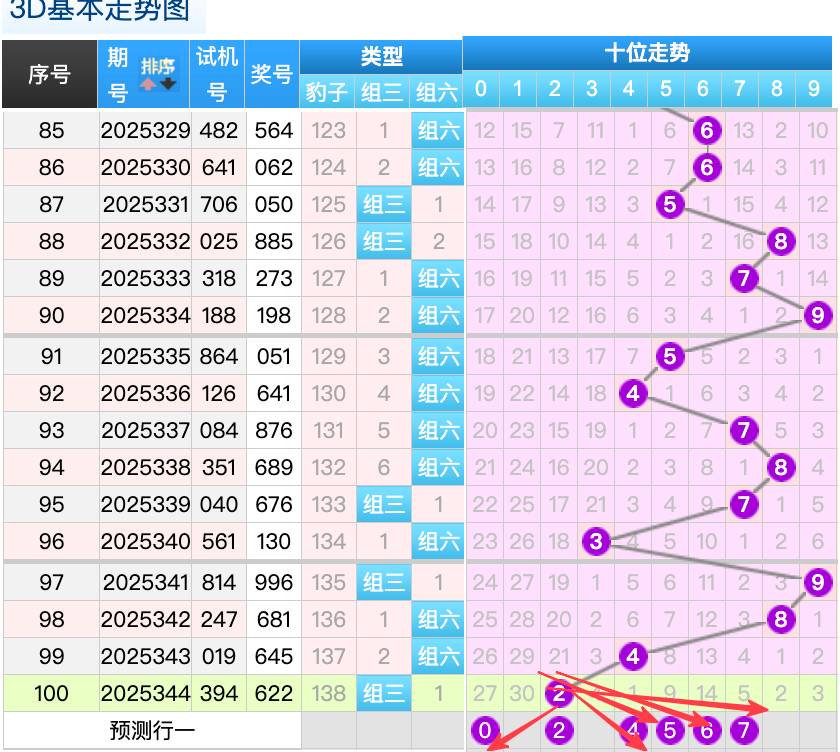This screenshot has height=752, width=840.
Task: Select issue number 2025329
Action: point(145,130)
